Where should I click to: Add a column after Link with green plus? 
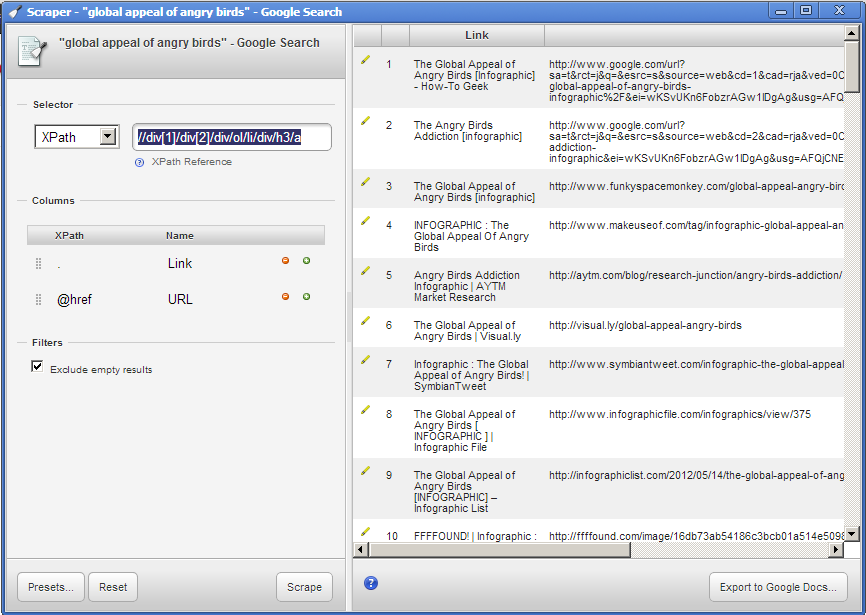pyautogui.click(x=307, y=261)
